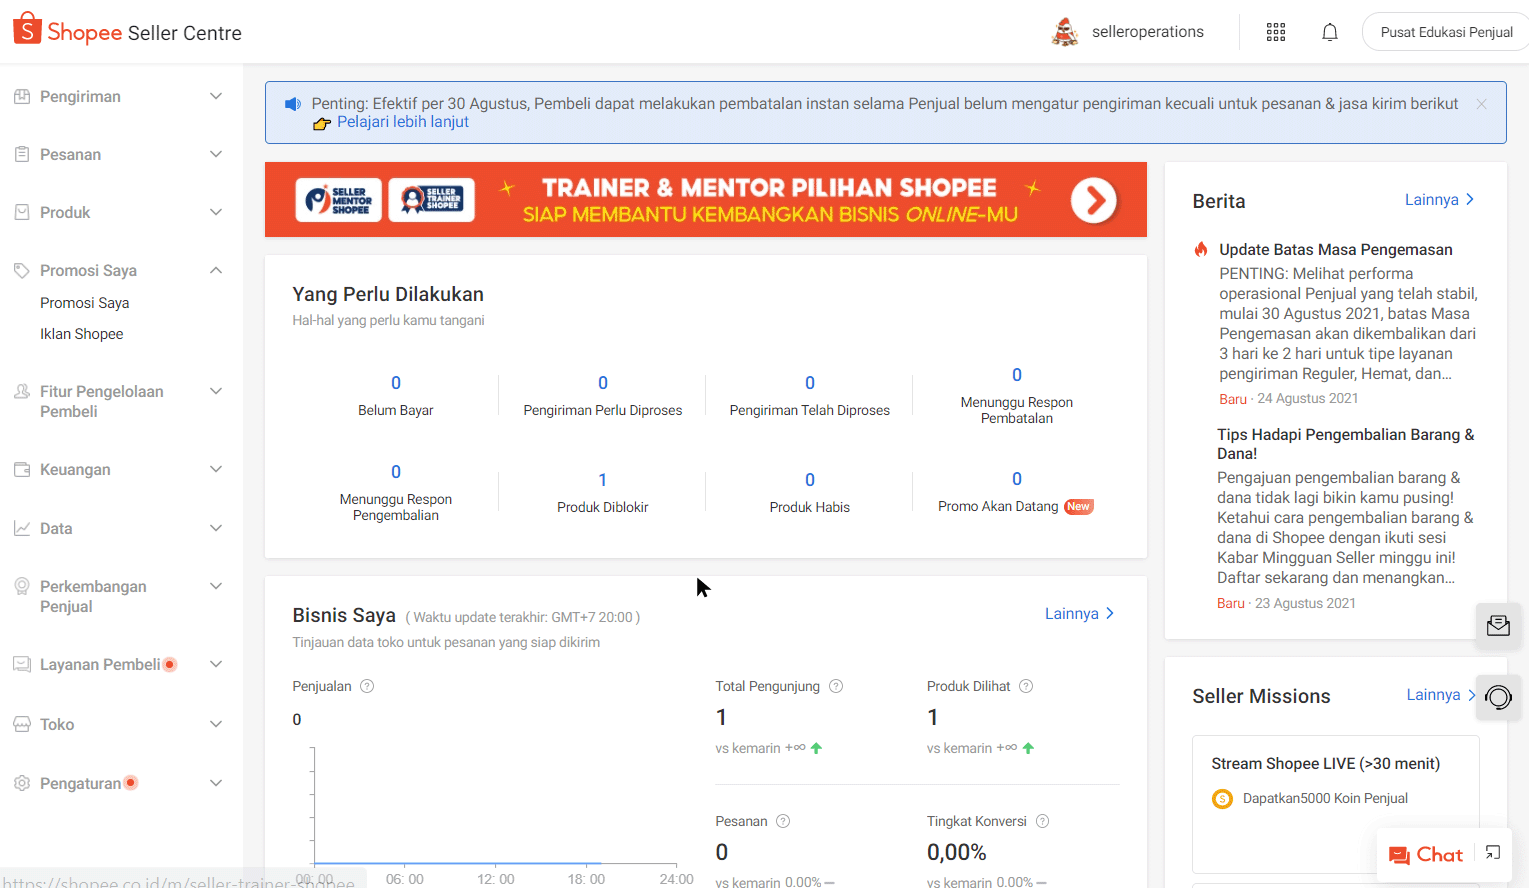Click the notification bell icon
This screenshot has width=1529, height=888.
click(1329, 32)
